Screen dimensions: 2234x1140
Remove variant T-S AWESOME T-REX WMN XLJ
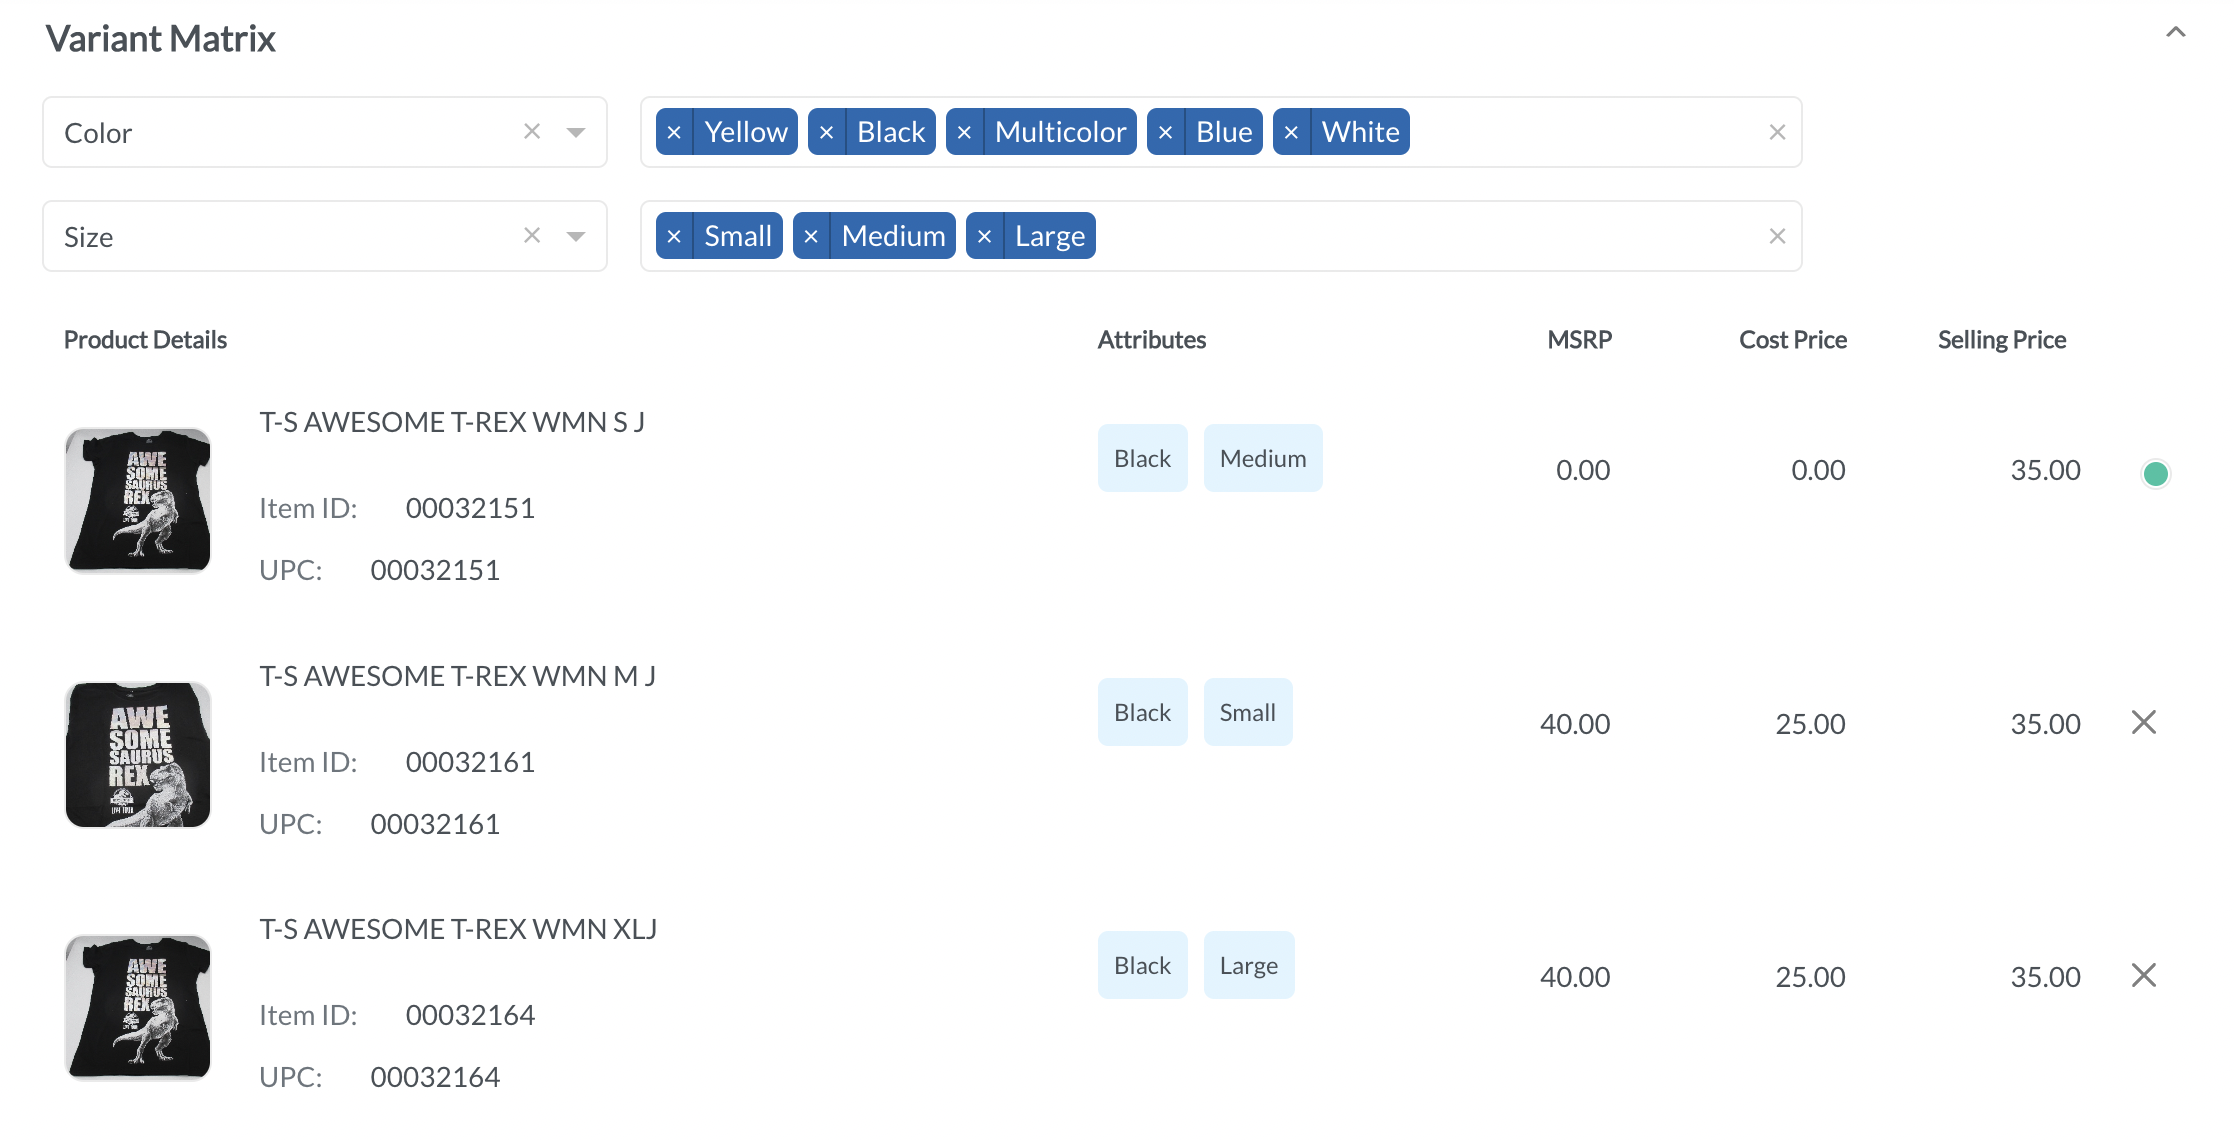click(2144, 975)
